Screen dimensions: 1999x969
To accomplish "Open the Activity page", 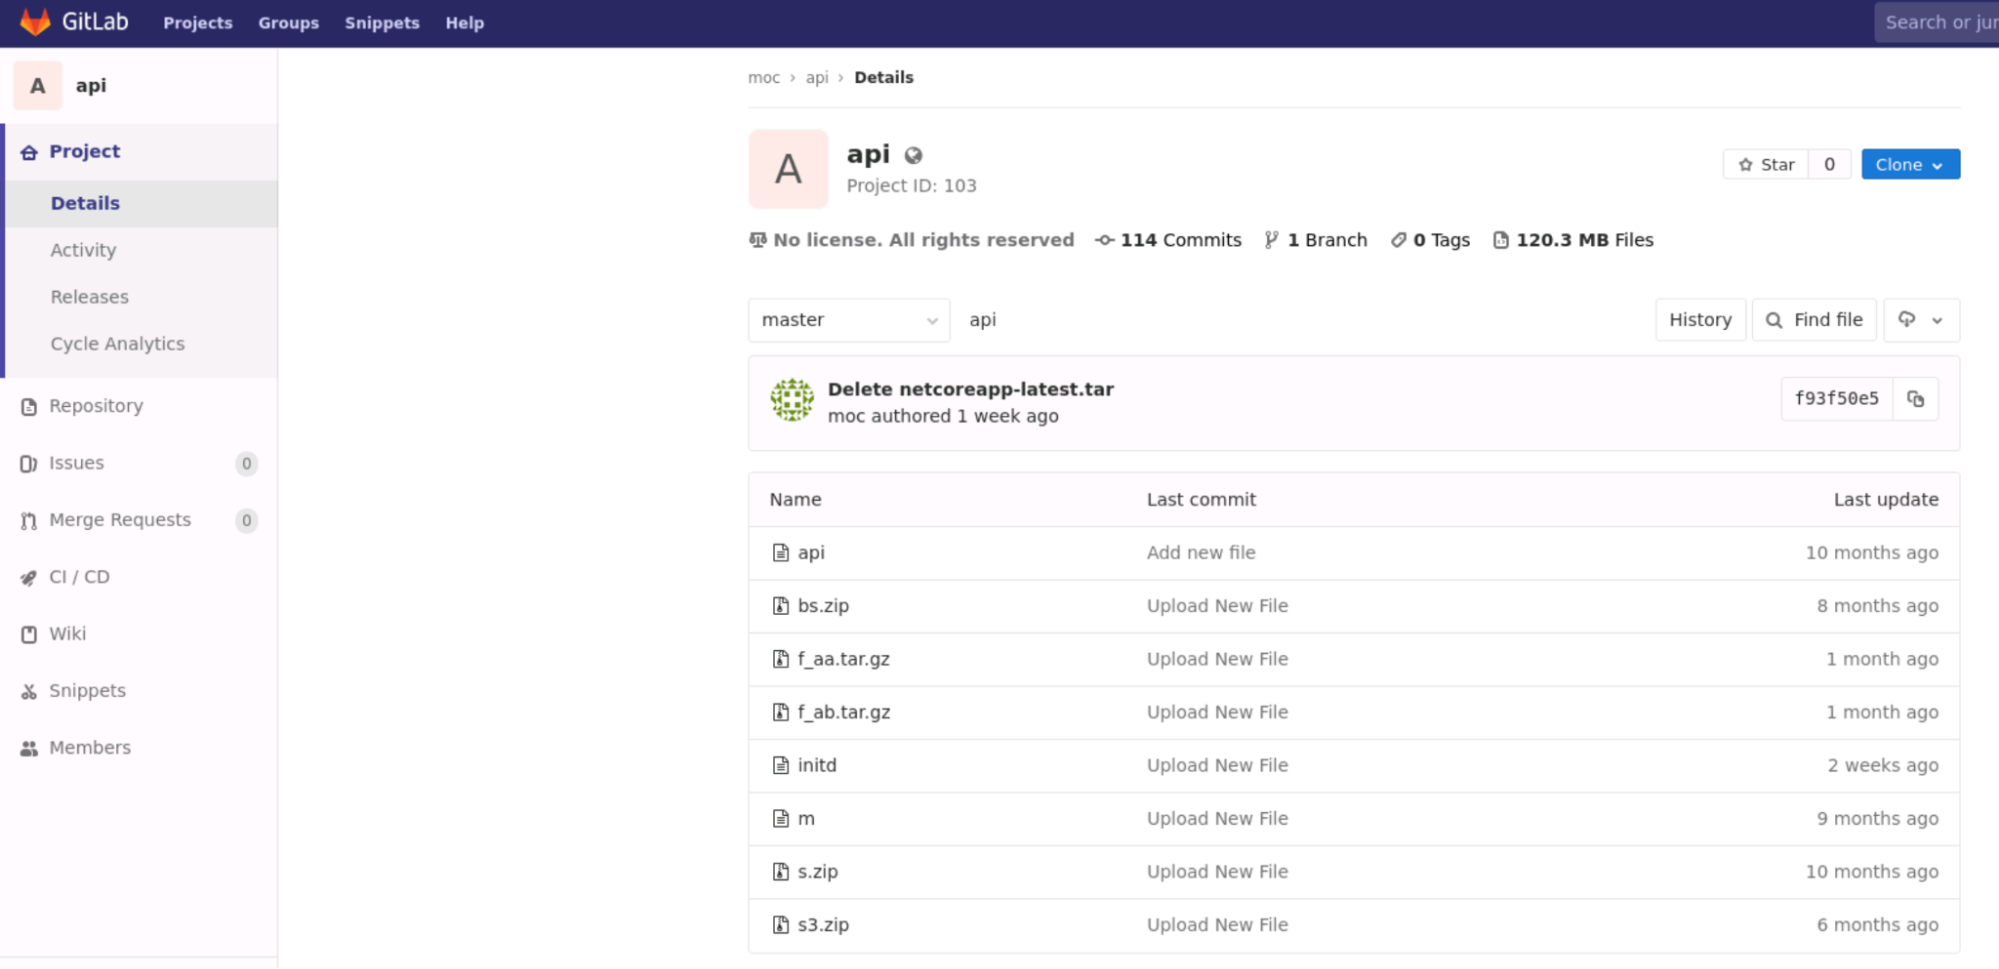I will 83,250.
